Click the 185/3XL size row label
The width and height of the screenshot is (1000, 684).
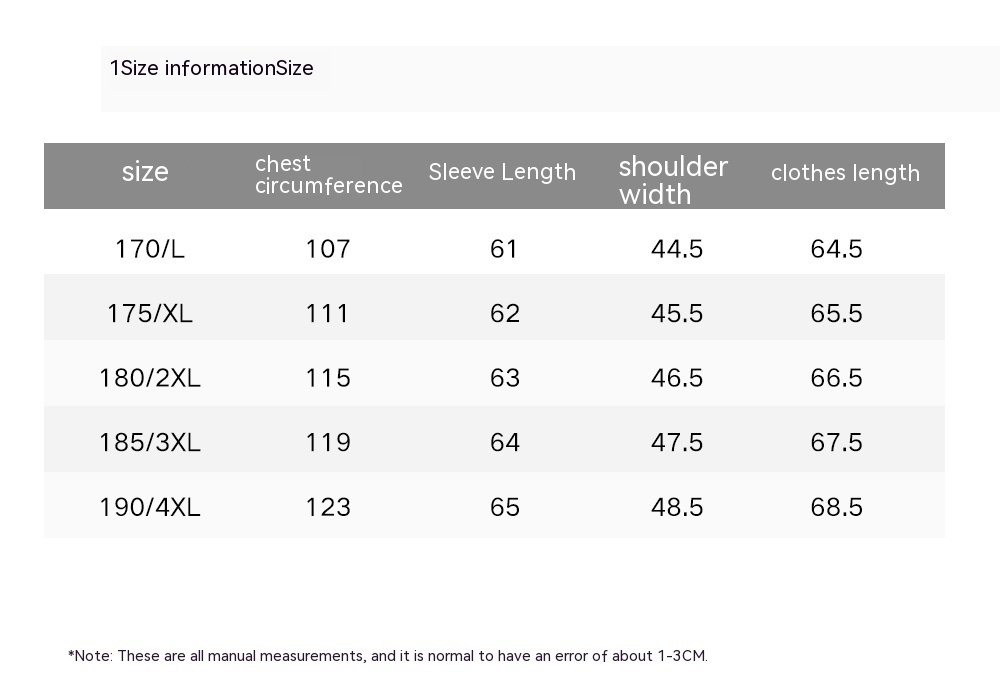(x=150, y=442)
